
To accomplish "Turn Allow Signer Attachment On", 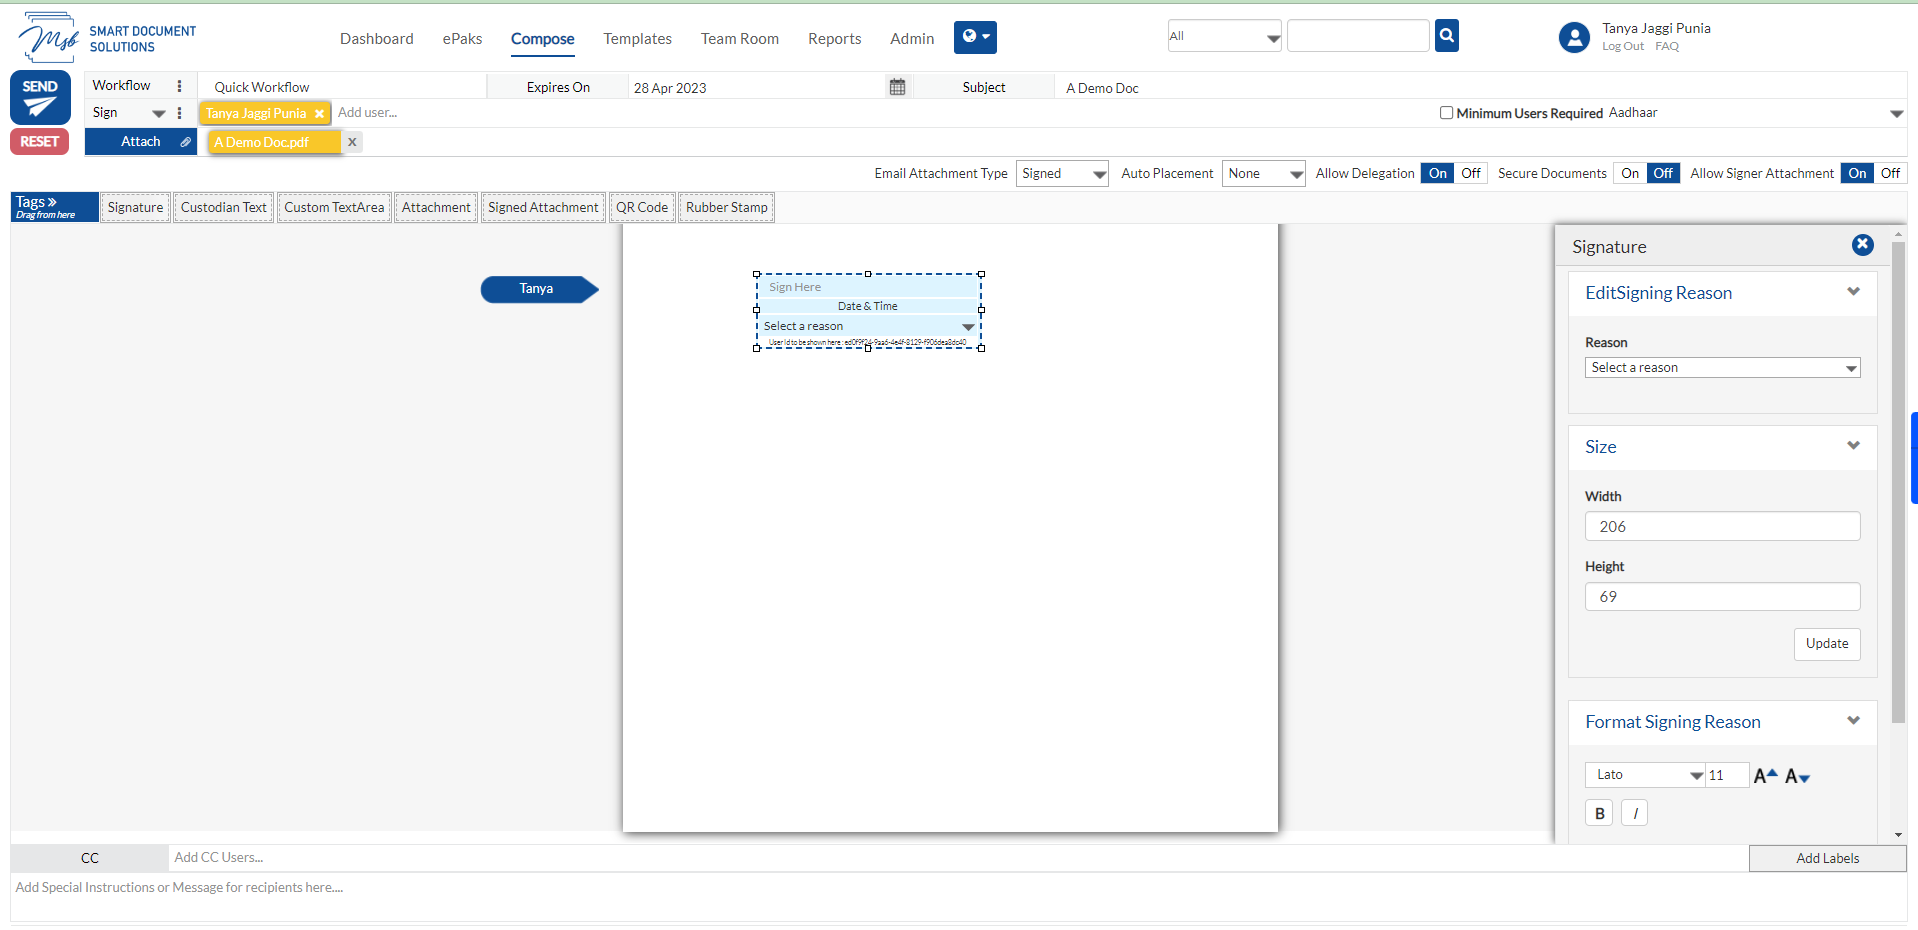I will 1857,173.
